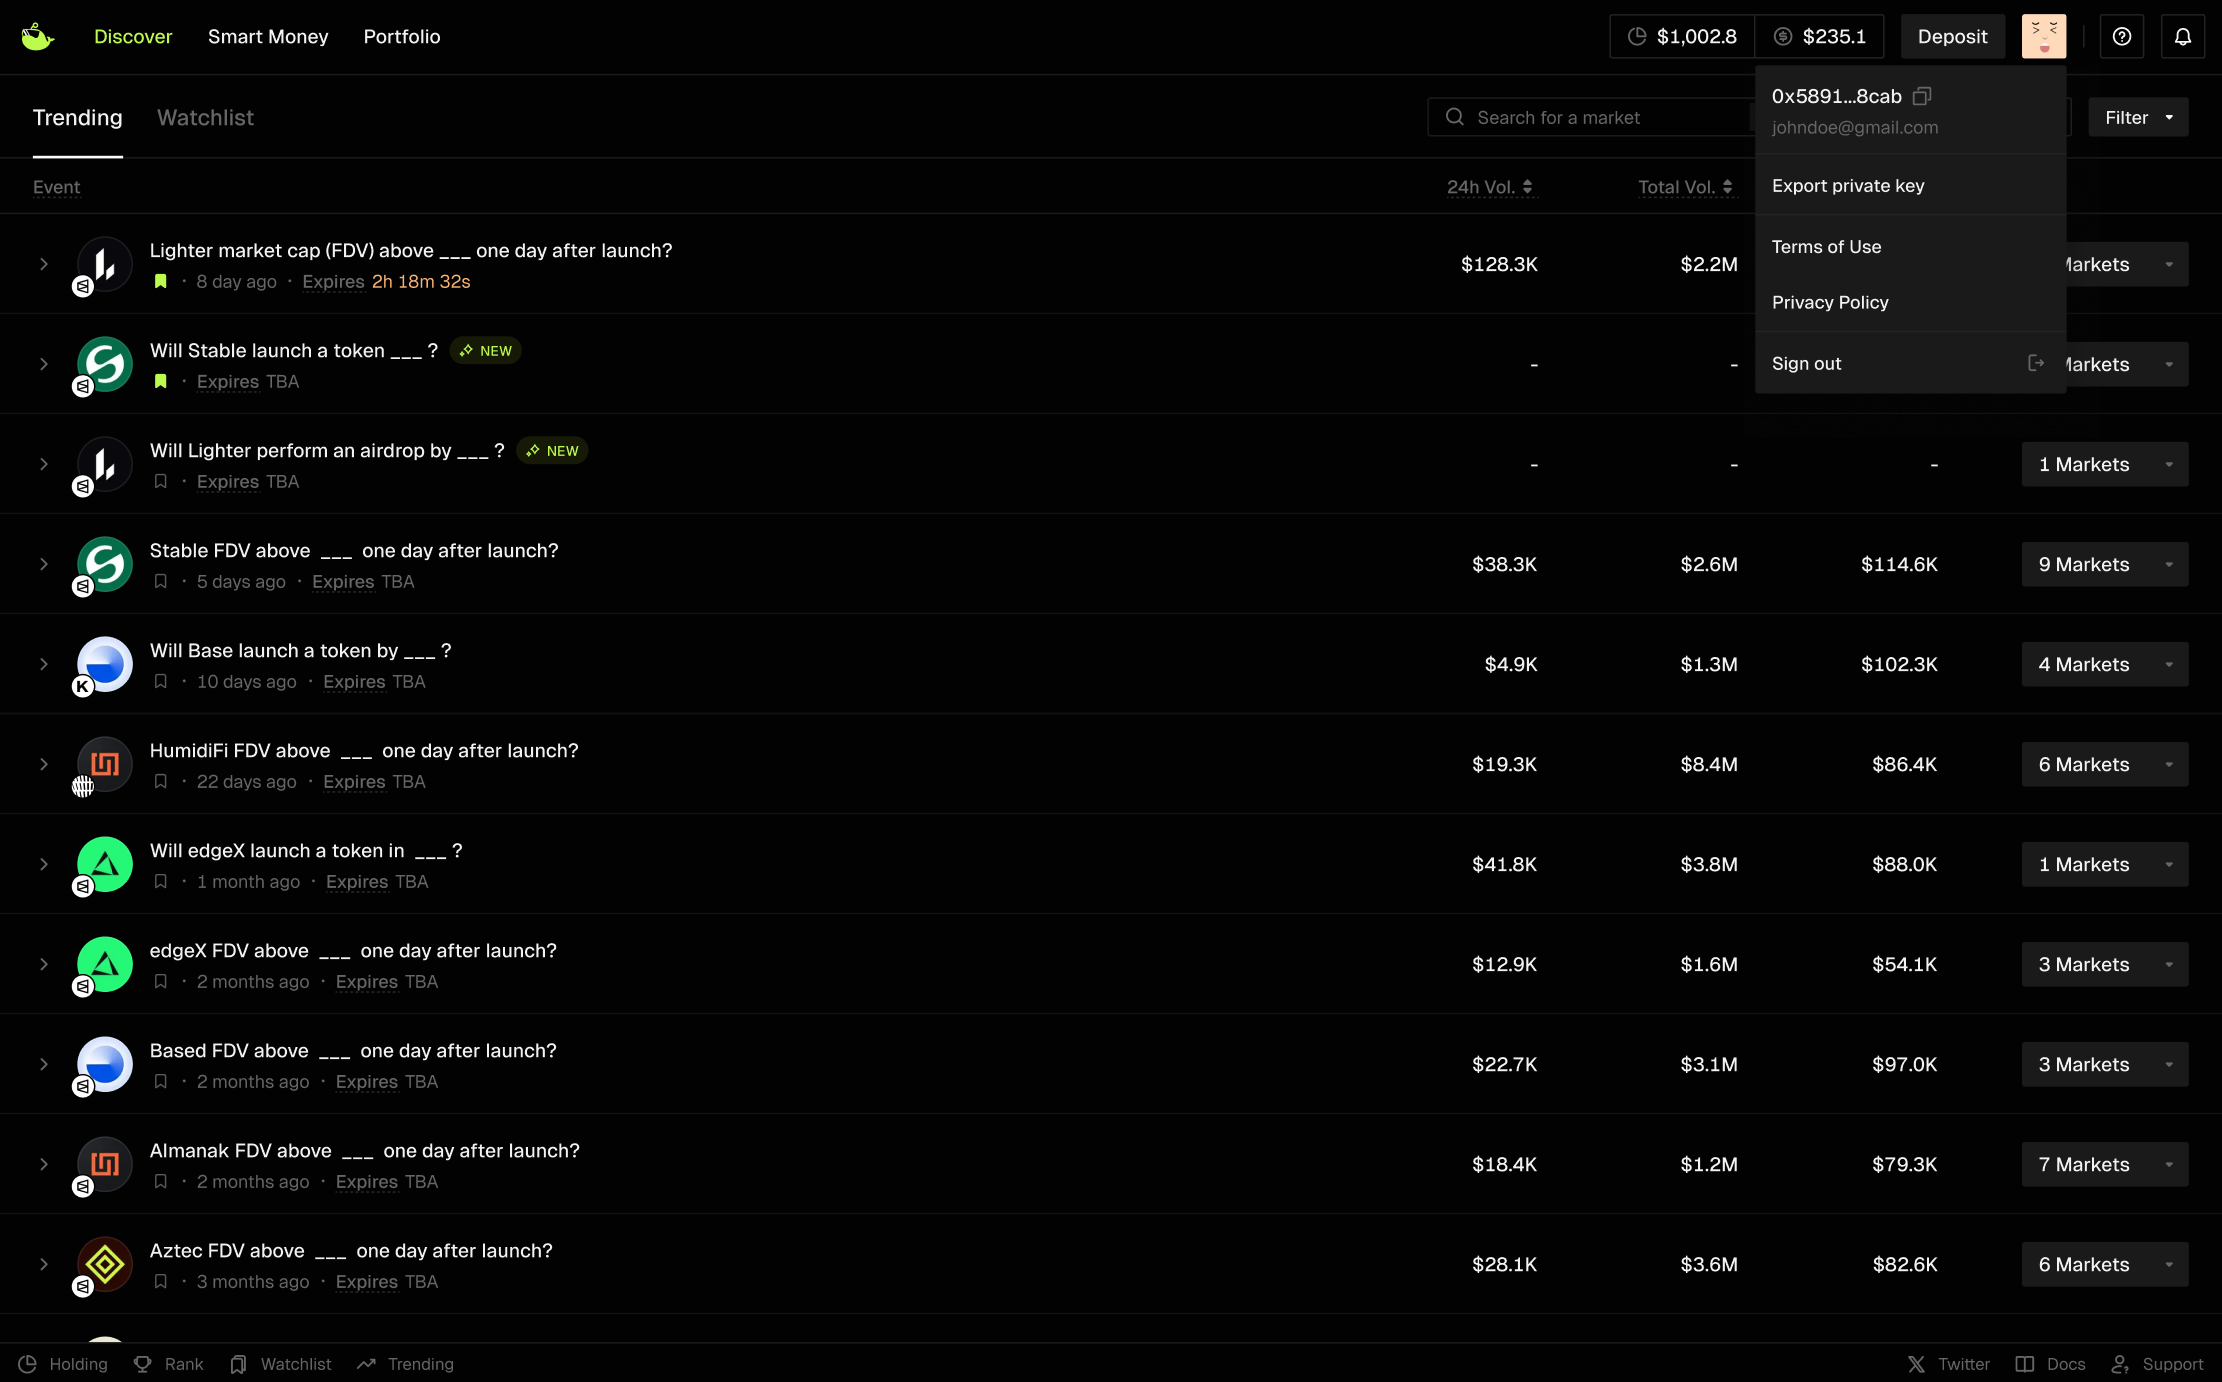Open the notifications bell
The width and height of the screenshot is (2222, 1382).
[x=2182, y=37]
